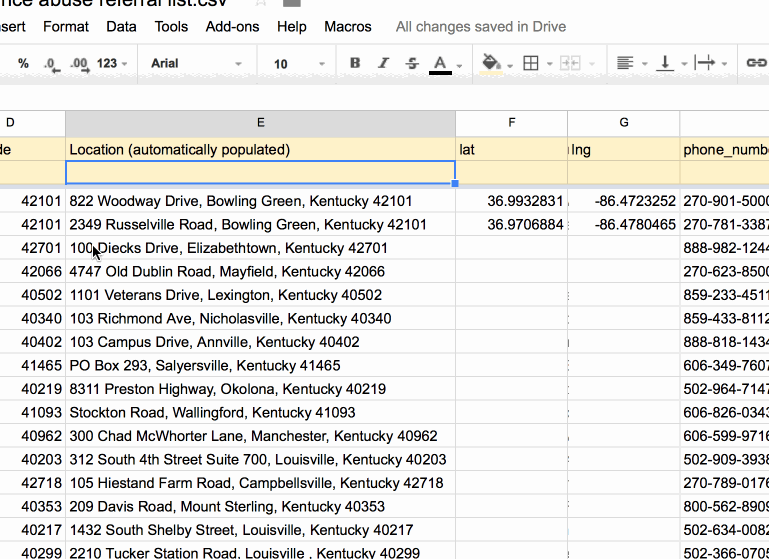Select cell '1432 South Shelby Street, Louisville'
769x559 pixels.
pyautogui.click(x=260, y=531)
